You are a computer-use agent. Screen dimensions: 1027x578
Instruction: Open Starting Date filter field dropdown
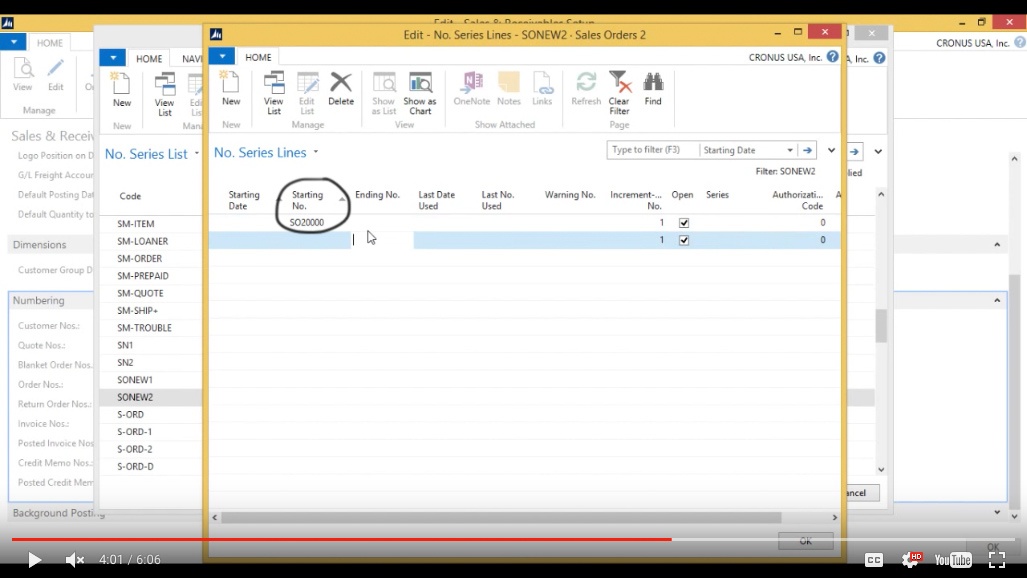tap(790, 150)
